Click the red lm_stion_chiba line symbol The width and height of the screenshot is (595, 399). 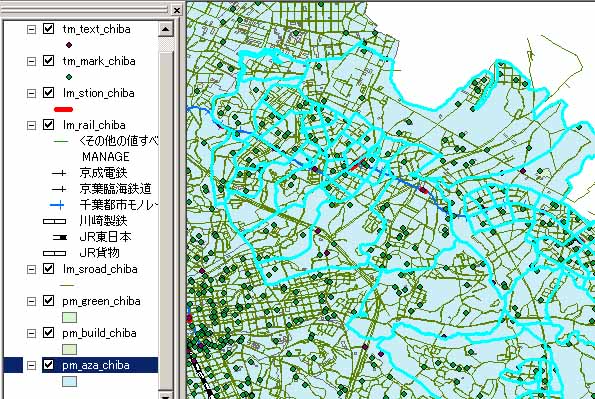pyautogui.click(x=63, y=109)
